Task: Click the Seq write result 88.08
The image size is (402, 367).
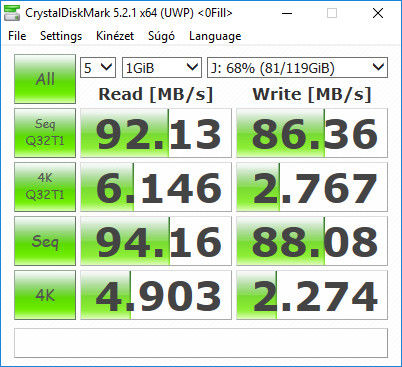Action: point(312,241)
